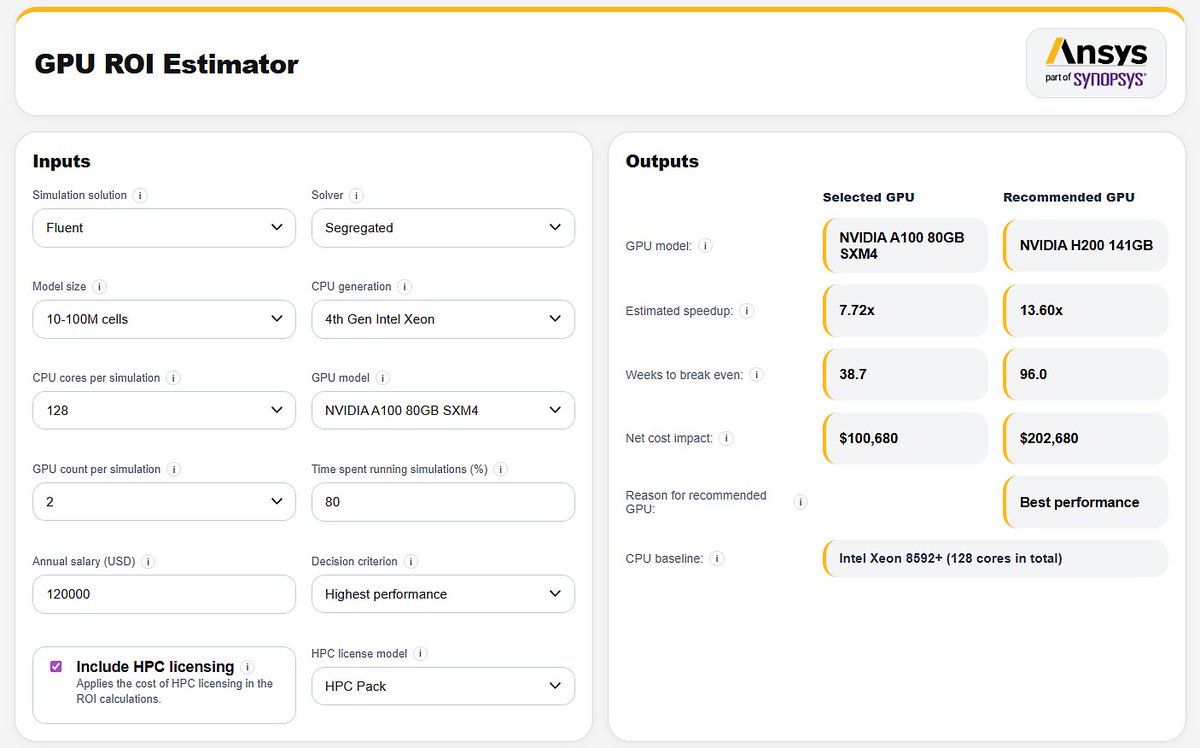Click the recommended GPU value NVIDIA H200 141GB
Screen dimensions: 1200x748
pyautogui.click(x=1085, y=246)
